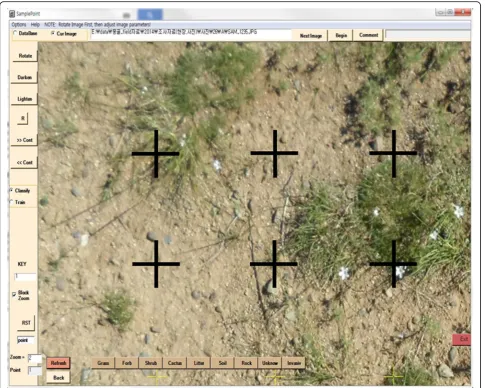Image resolution: width=485 pixels, height=388 pixels.
Task: Click the comment text box
Action: [x=428, y=34]
